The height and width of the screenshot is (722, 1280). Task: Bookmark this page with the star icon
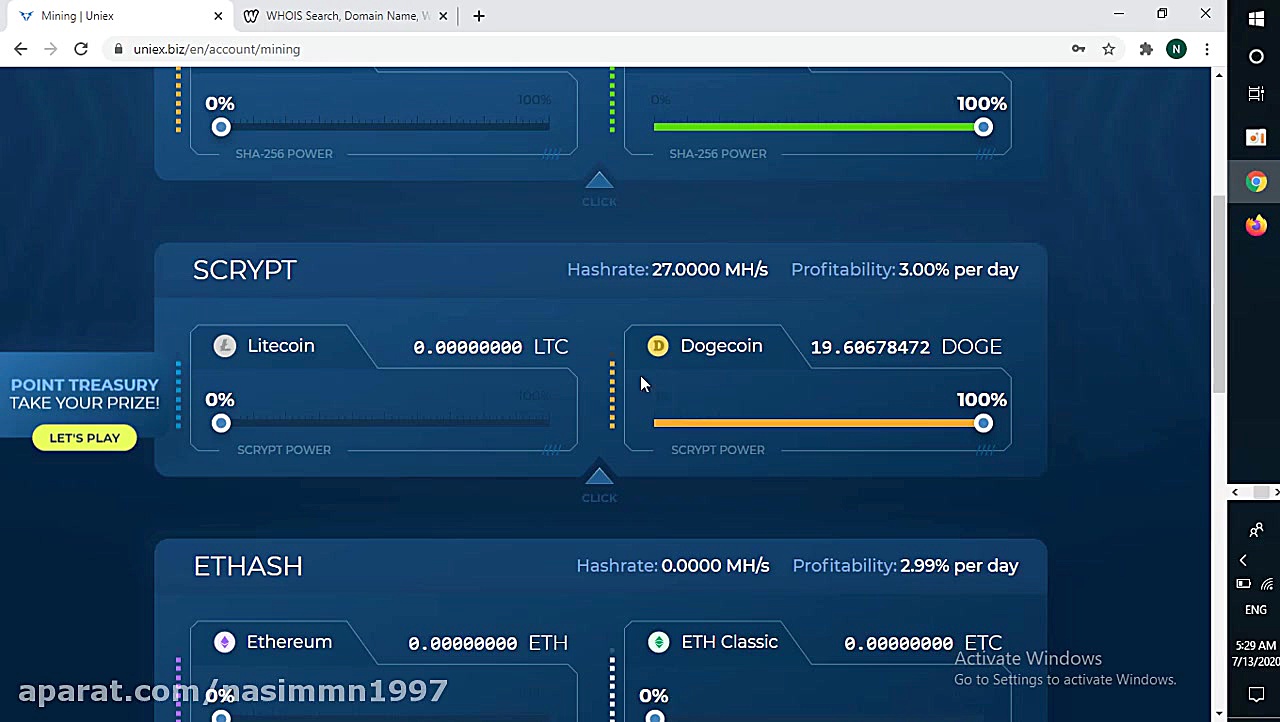coord(1109,49)
